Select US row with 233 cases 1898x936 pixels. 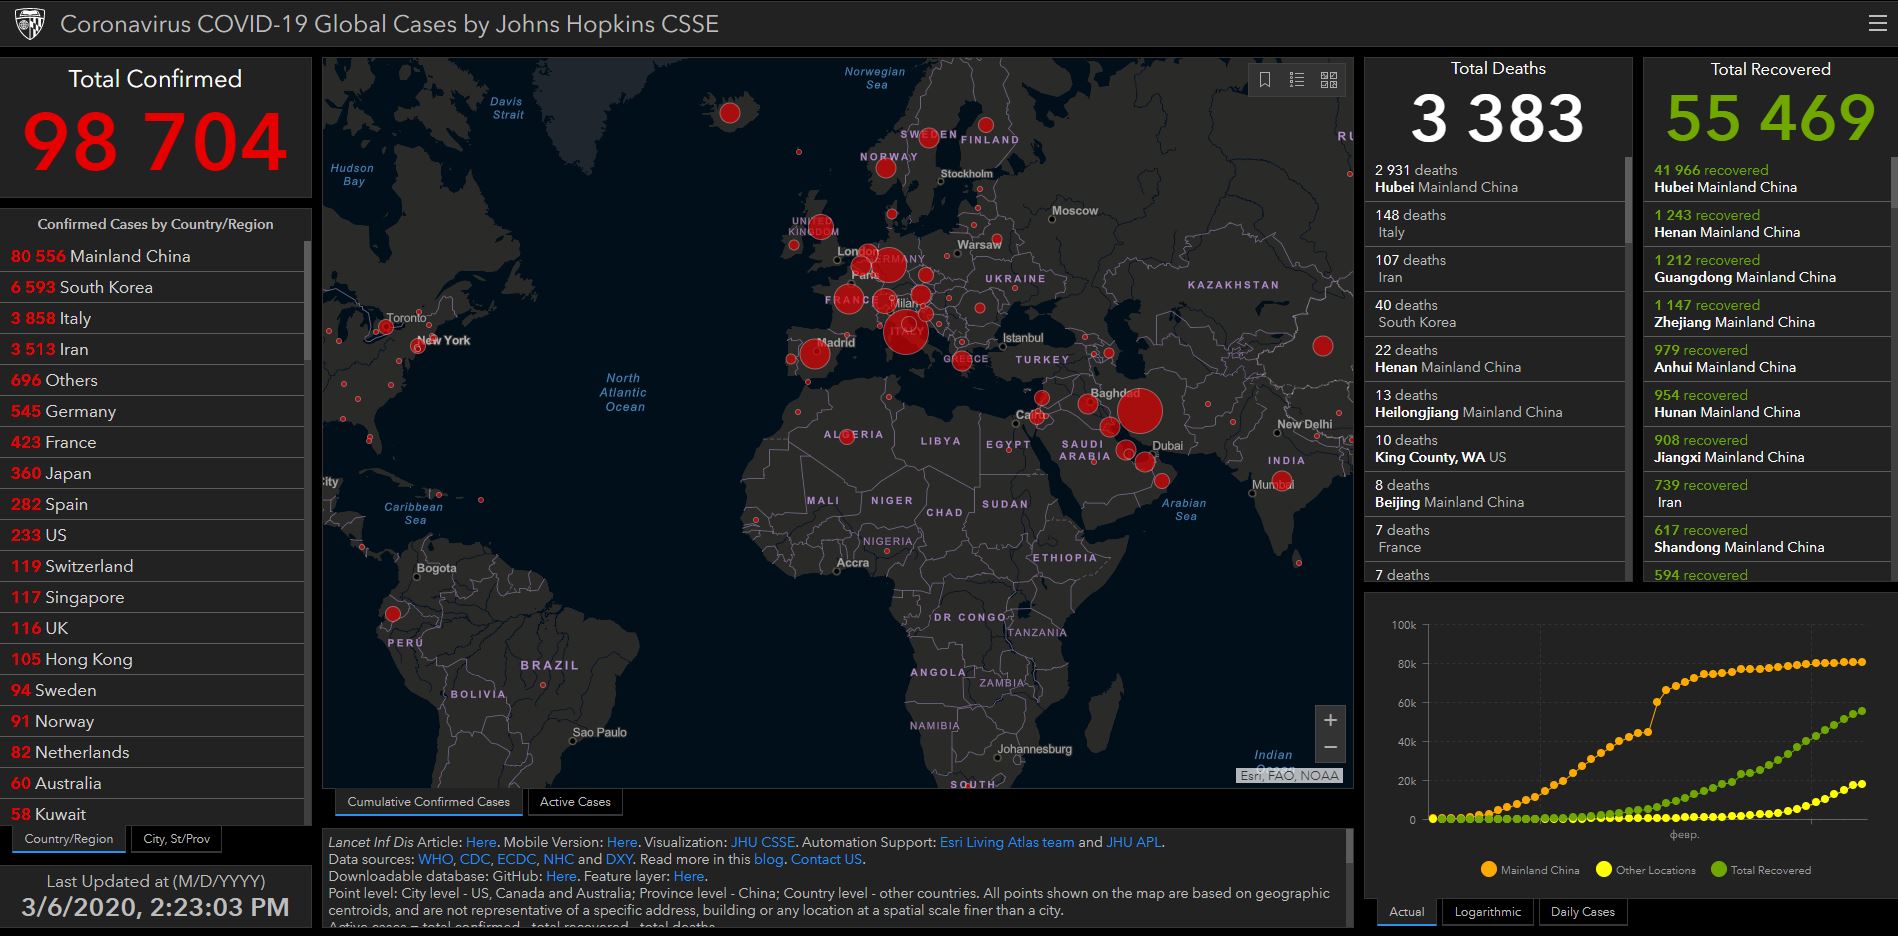coord(152,535)
